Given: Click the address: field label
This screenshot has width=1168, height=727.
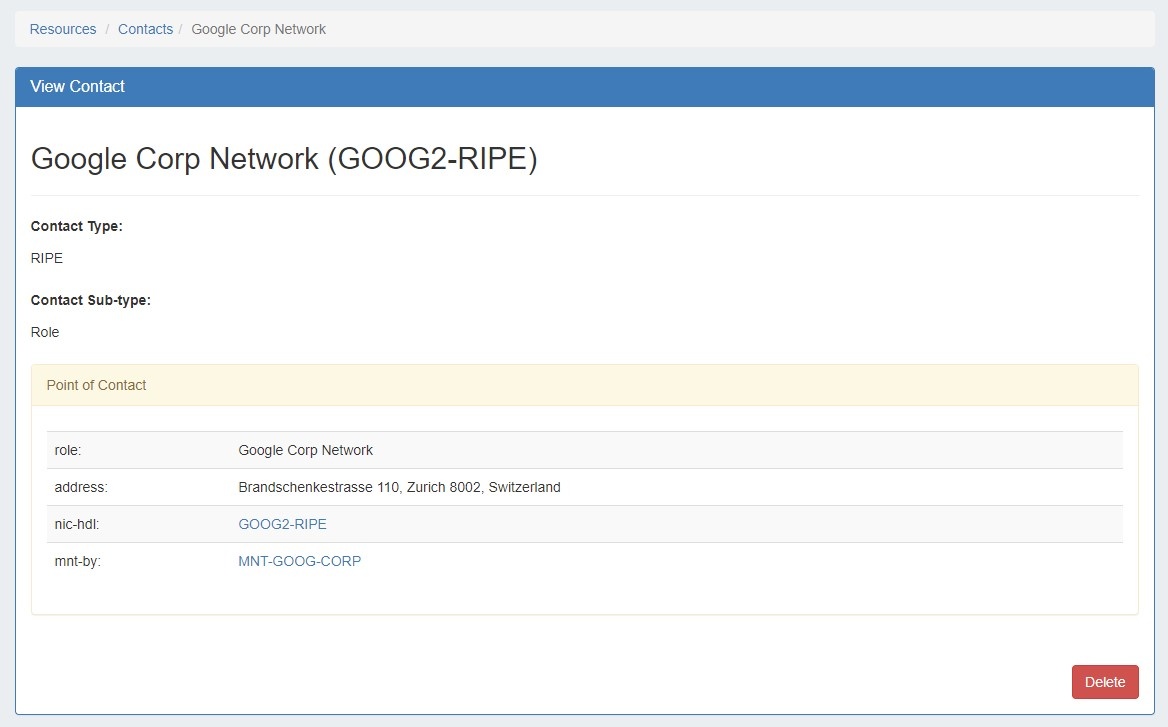Looking at the screenshot, I should pos(81,487).
